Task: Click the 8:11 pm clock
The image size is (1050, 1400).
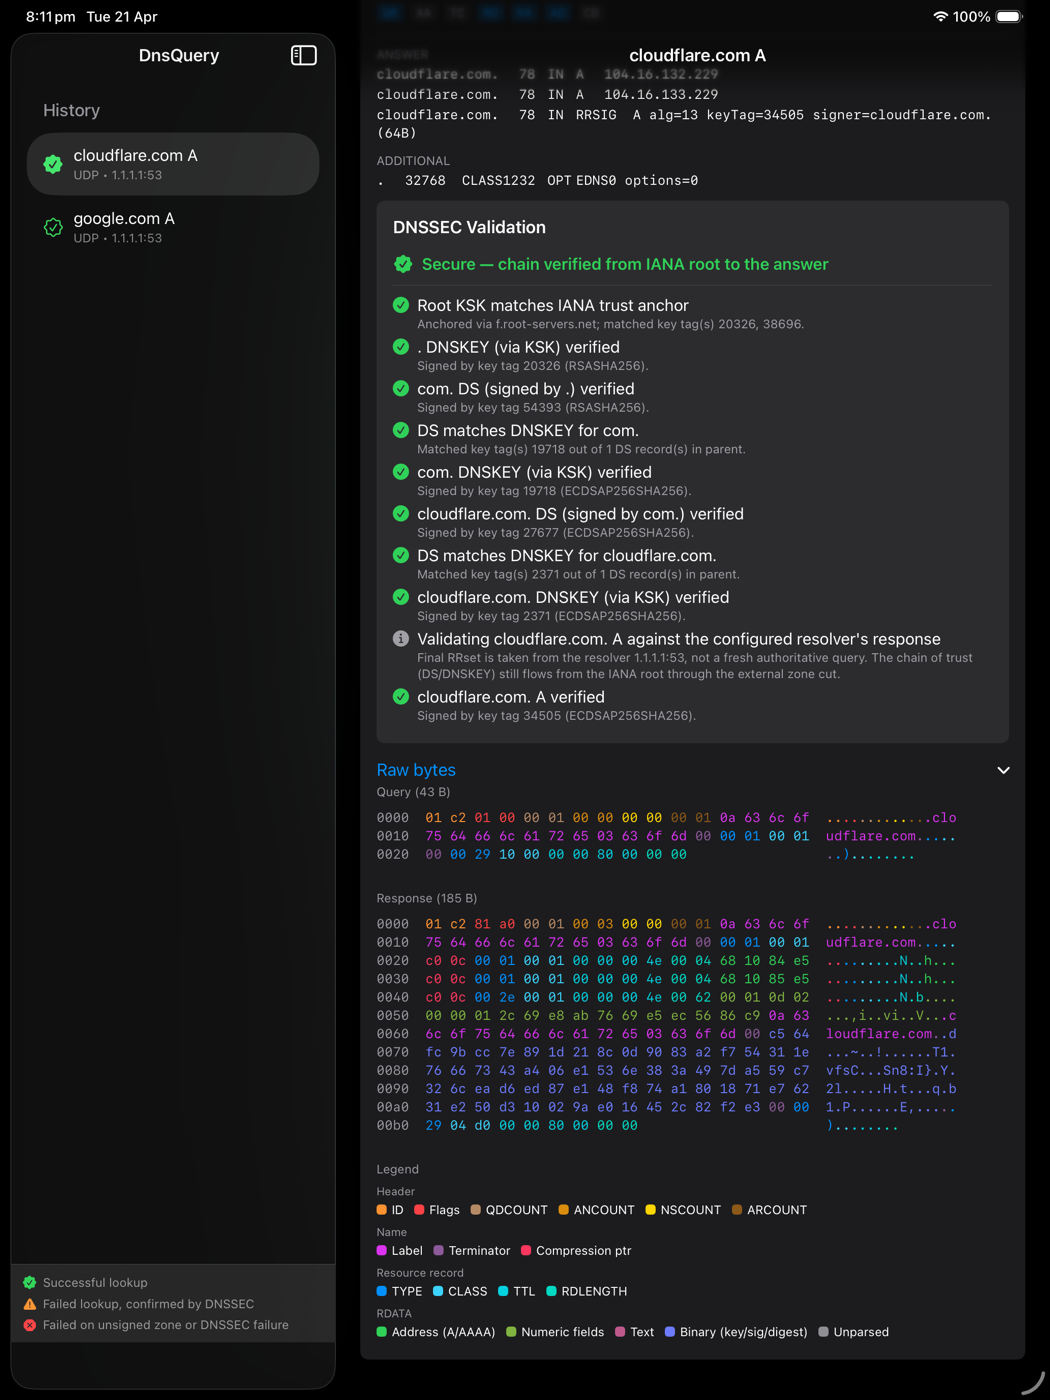Action: tap(50, 17)
